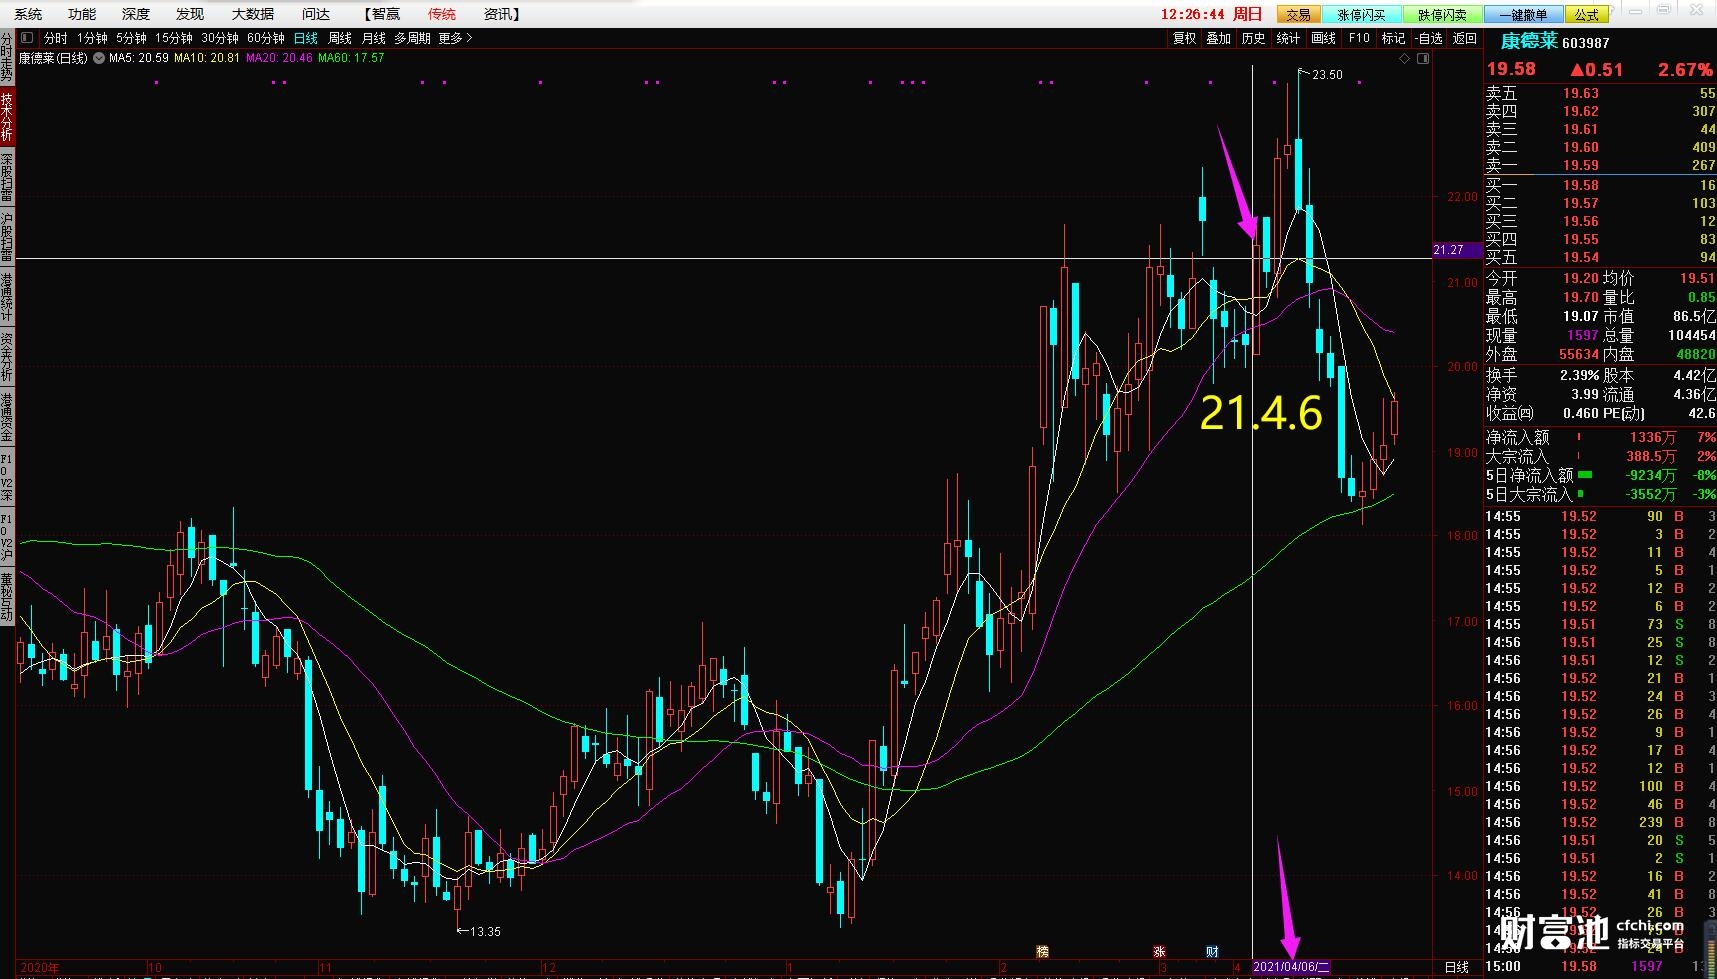Open the 分时走势 sidebar tab
The height and width of the screenshot is (979, 1717).
coord(7,58)
